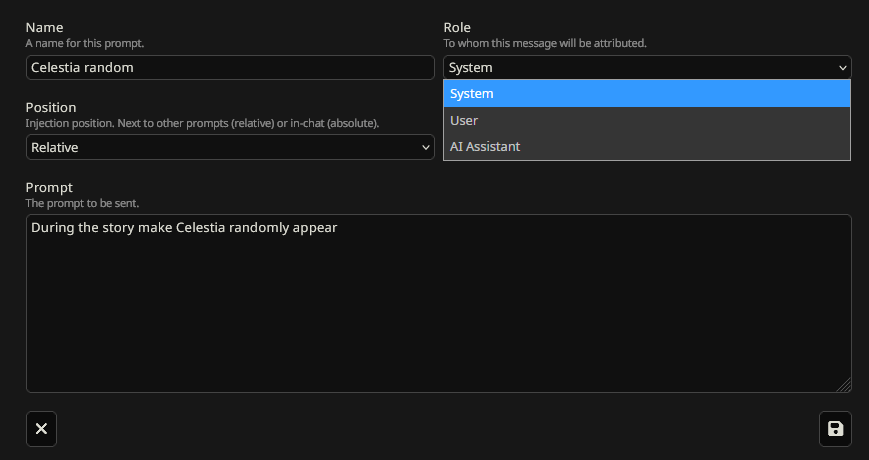
Task: Click the Role field label
Action: click(457, 27)
